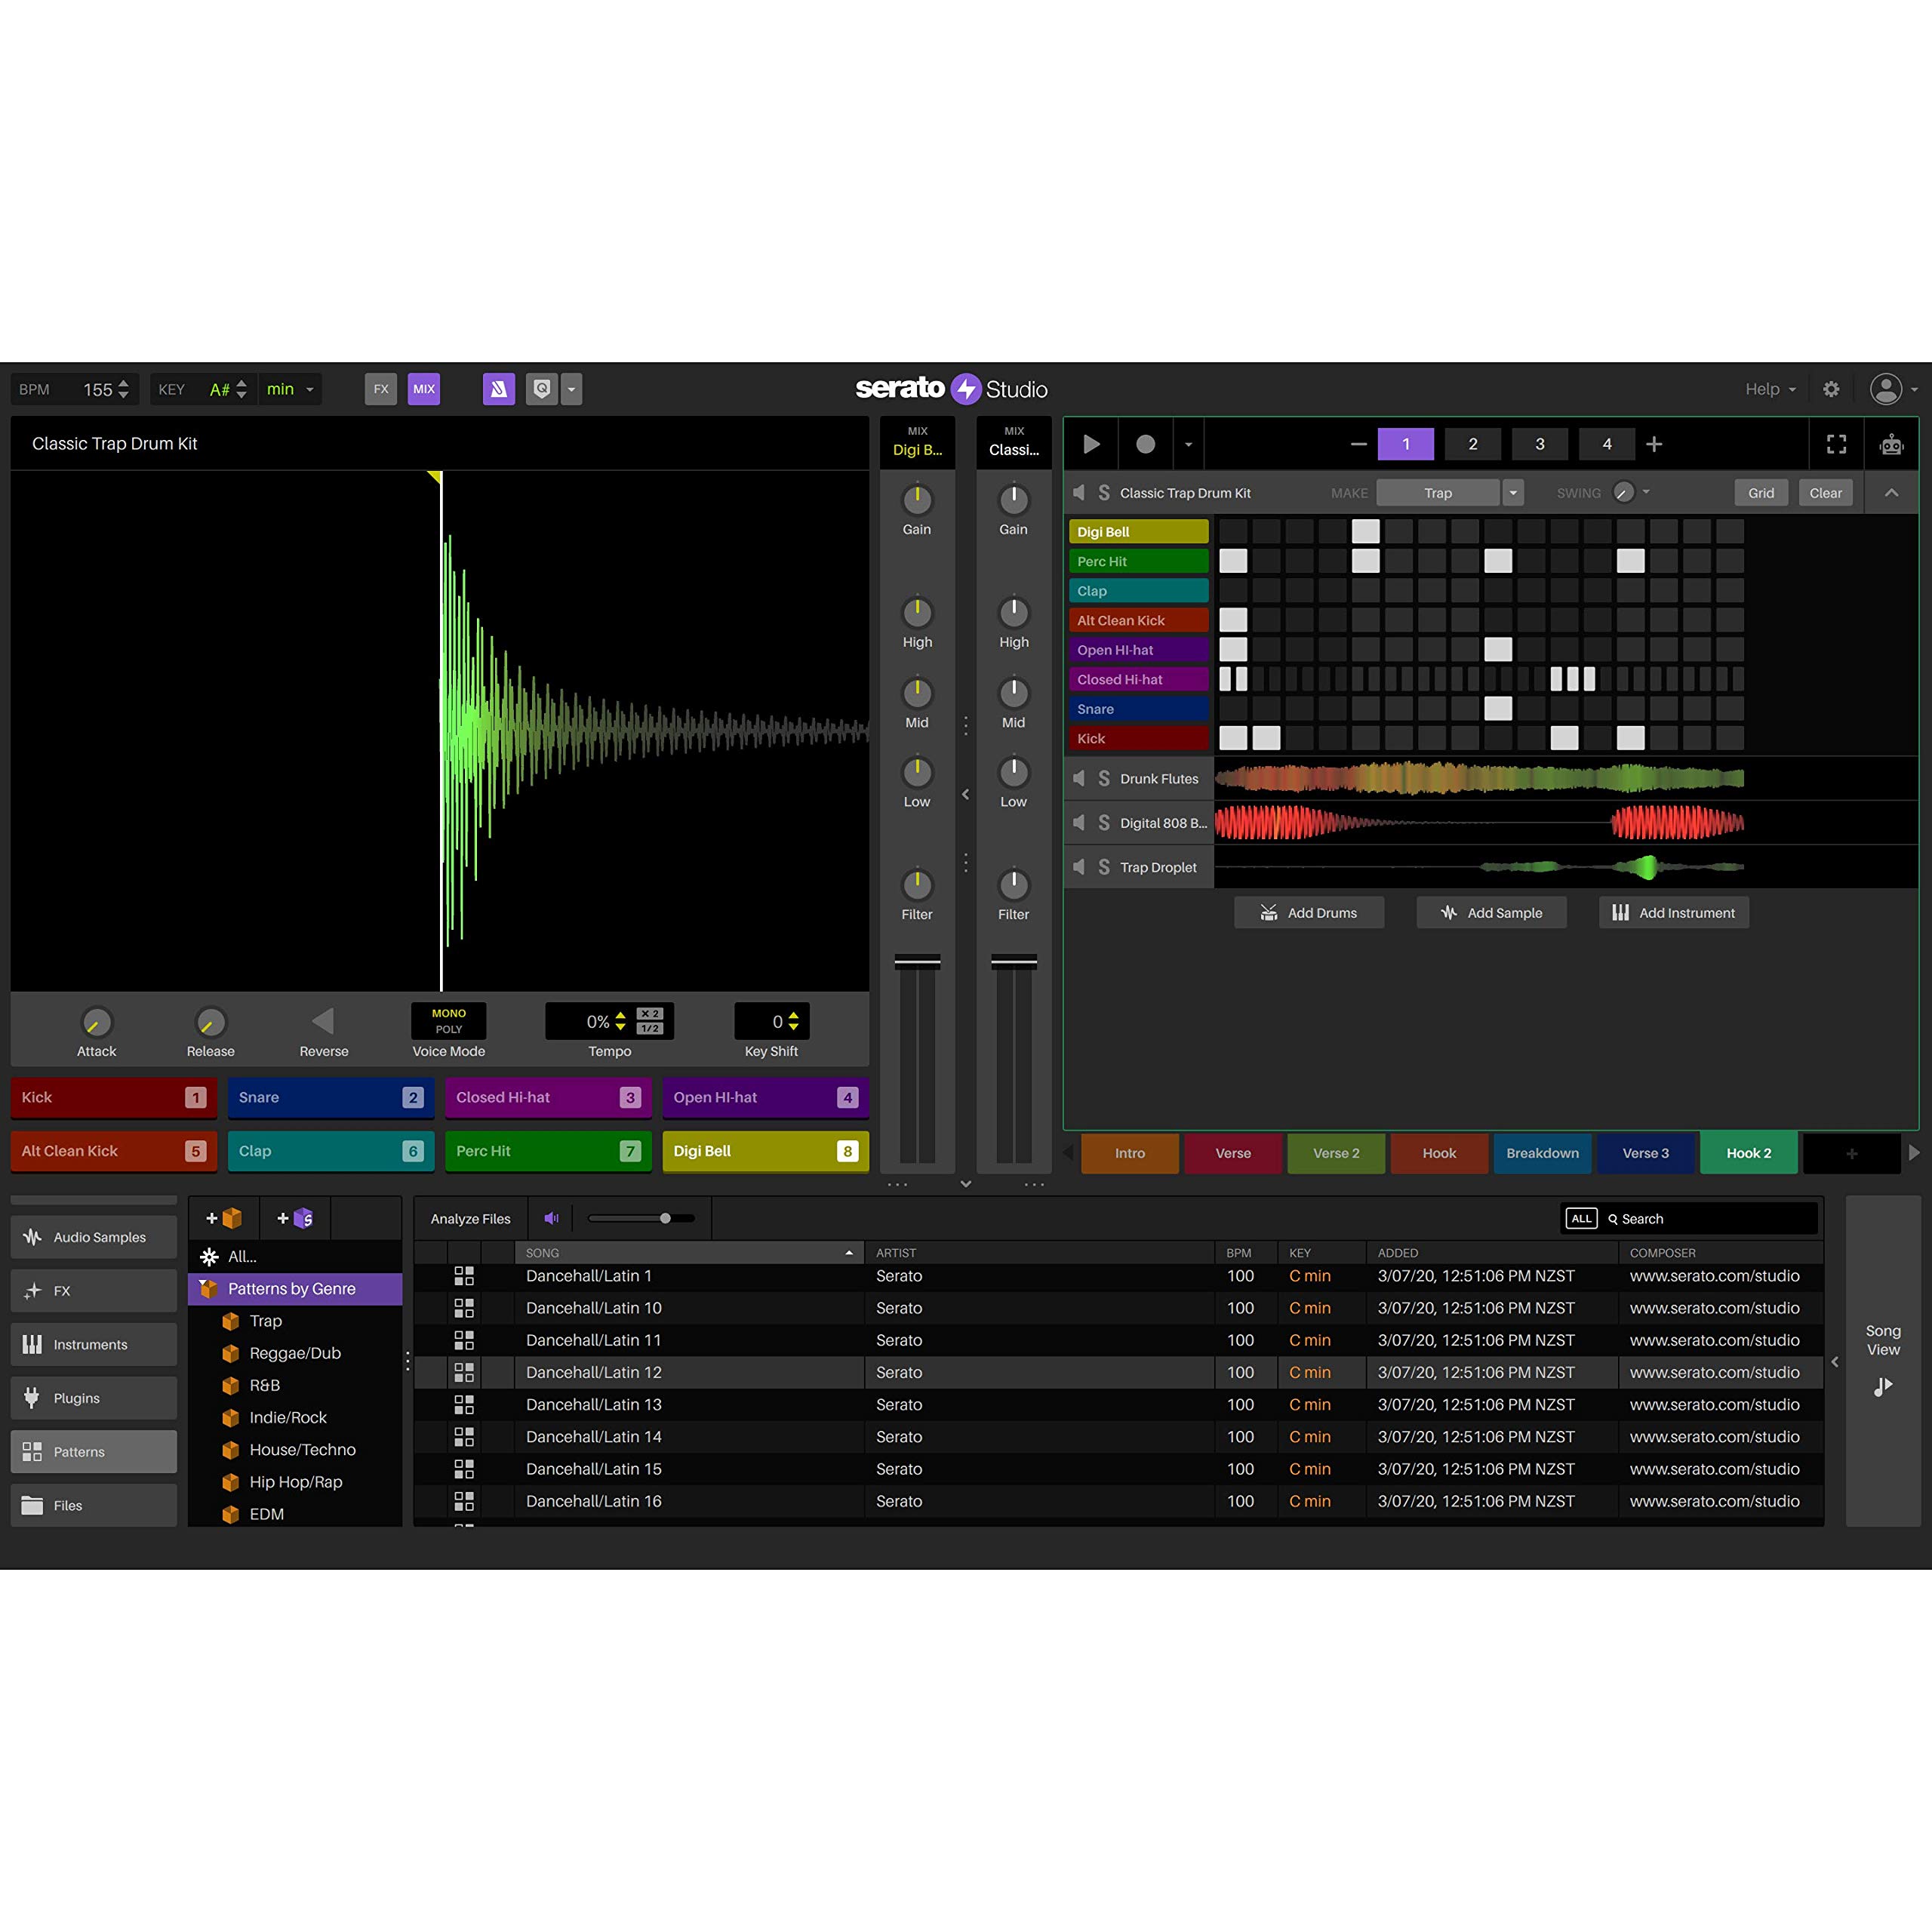Click the add drum kit crate icon
Viewport: 1932px width, 1932px height.
pos(224,1218)
